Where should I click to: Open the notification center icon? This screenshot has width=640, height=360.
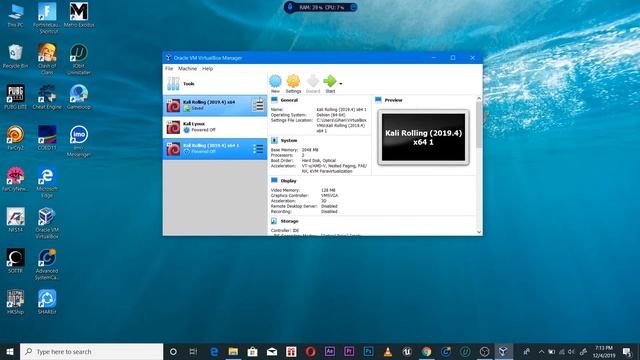pyautogui.click(x=627, y=351)
